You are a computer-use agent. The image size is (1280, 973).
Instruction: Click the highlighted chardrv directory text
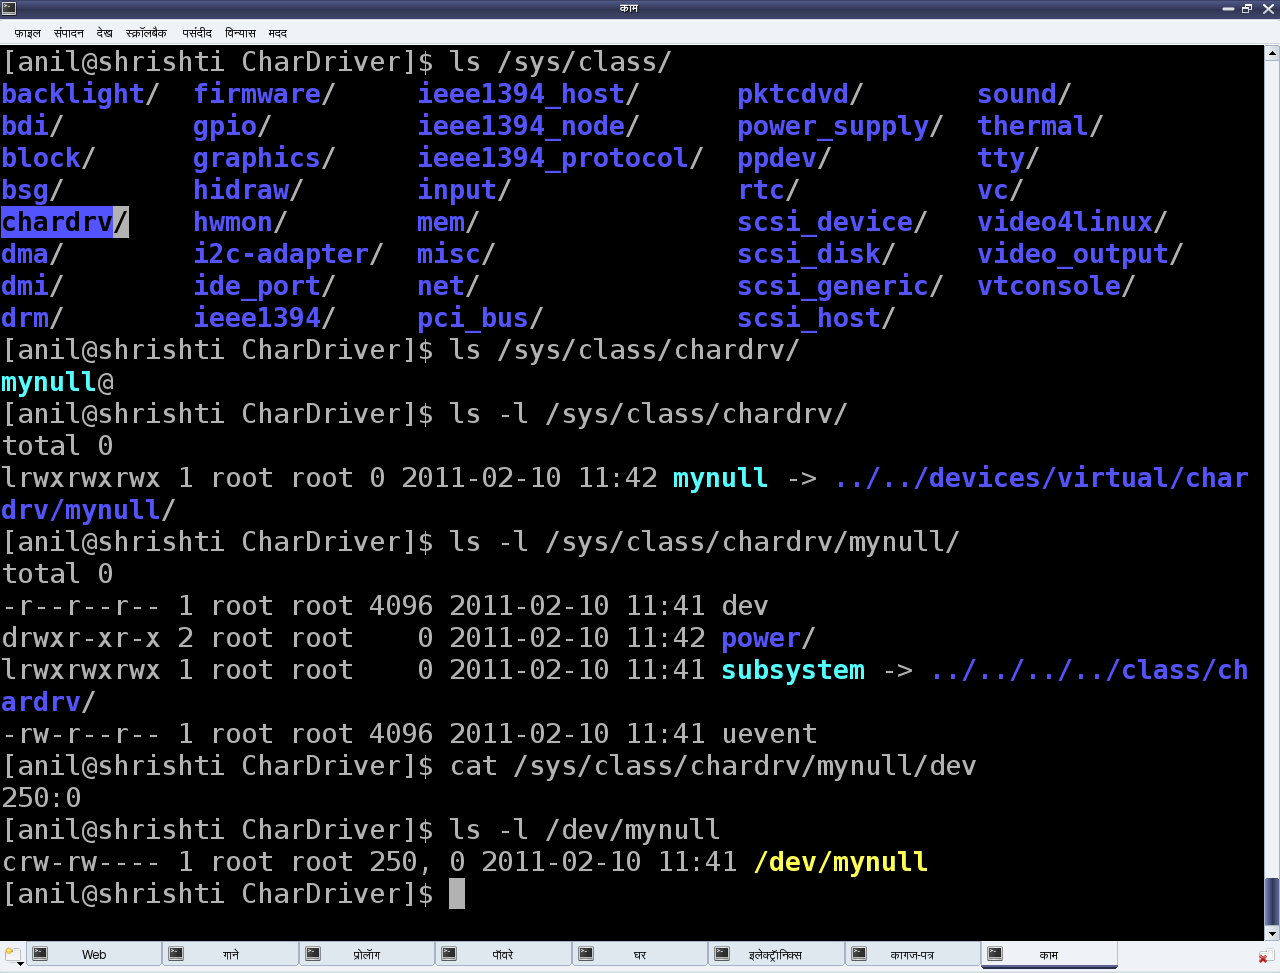tap(57, 222)
